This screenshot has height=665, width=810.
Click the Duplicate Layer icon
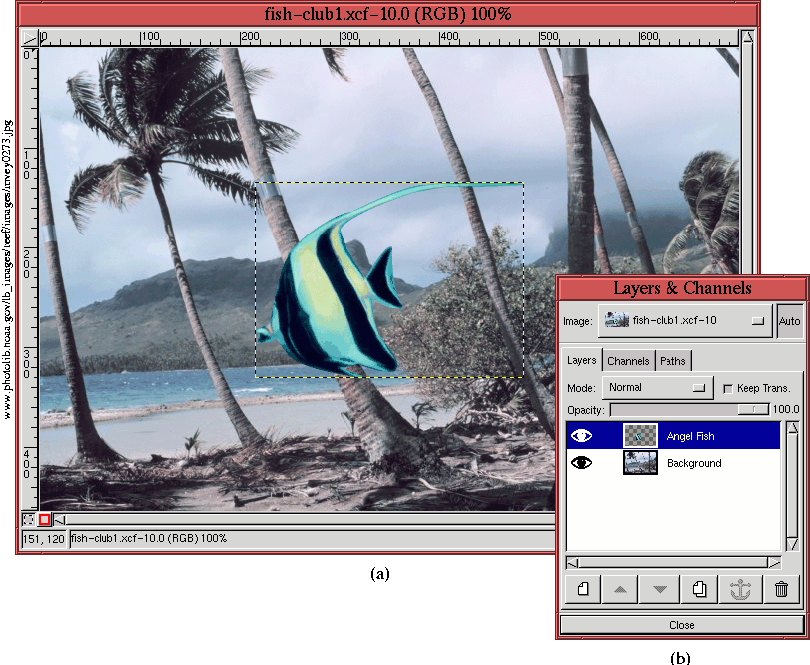click(x=700, y=590)
